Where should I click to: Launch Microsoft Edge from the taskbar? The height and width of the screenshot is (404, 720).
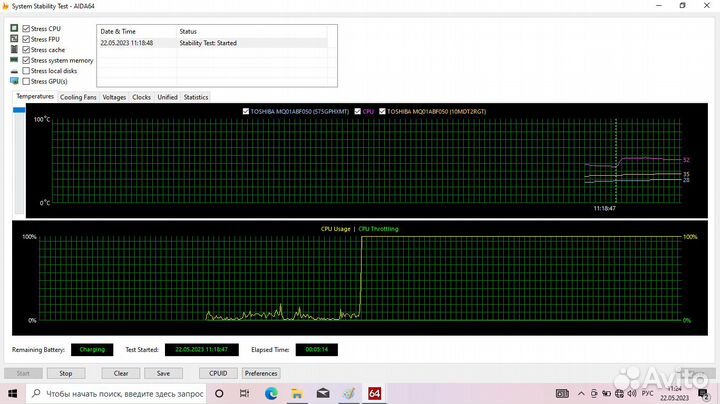coord(268,394)
